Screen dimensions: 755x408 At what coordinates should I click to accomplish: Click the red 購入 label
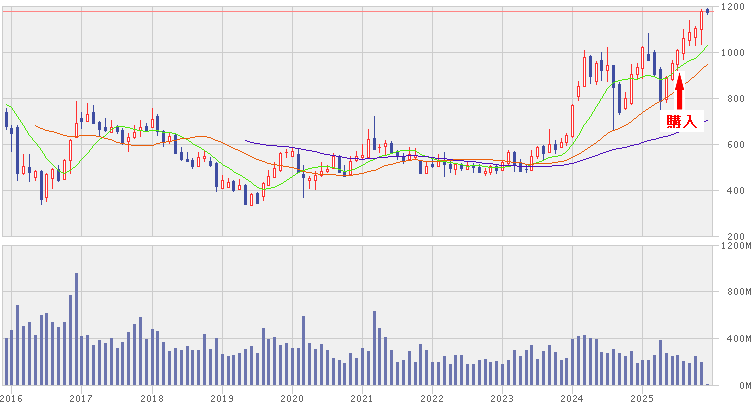(681, 121)
